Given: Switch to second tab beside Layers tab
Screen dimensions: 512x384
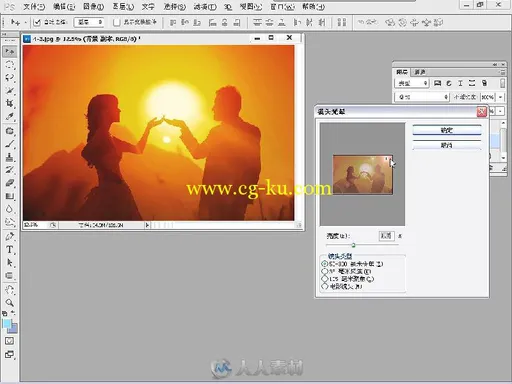Looking at the screenshot, I should 420,72.
